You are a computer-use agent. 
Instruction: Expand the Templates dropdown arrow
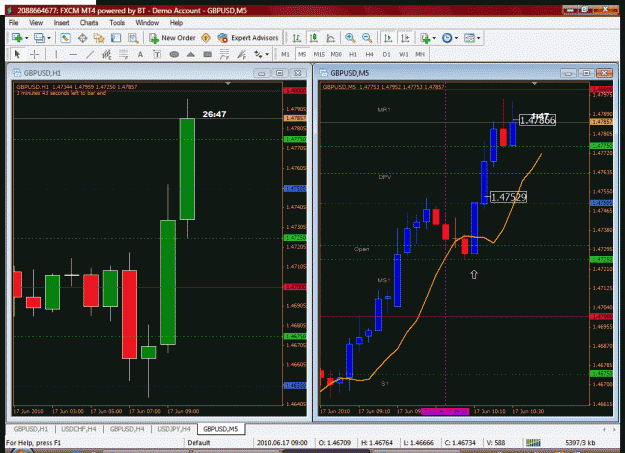point(479,38)
